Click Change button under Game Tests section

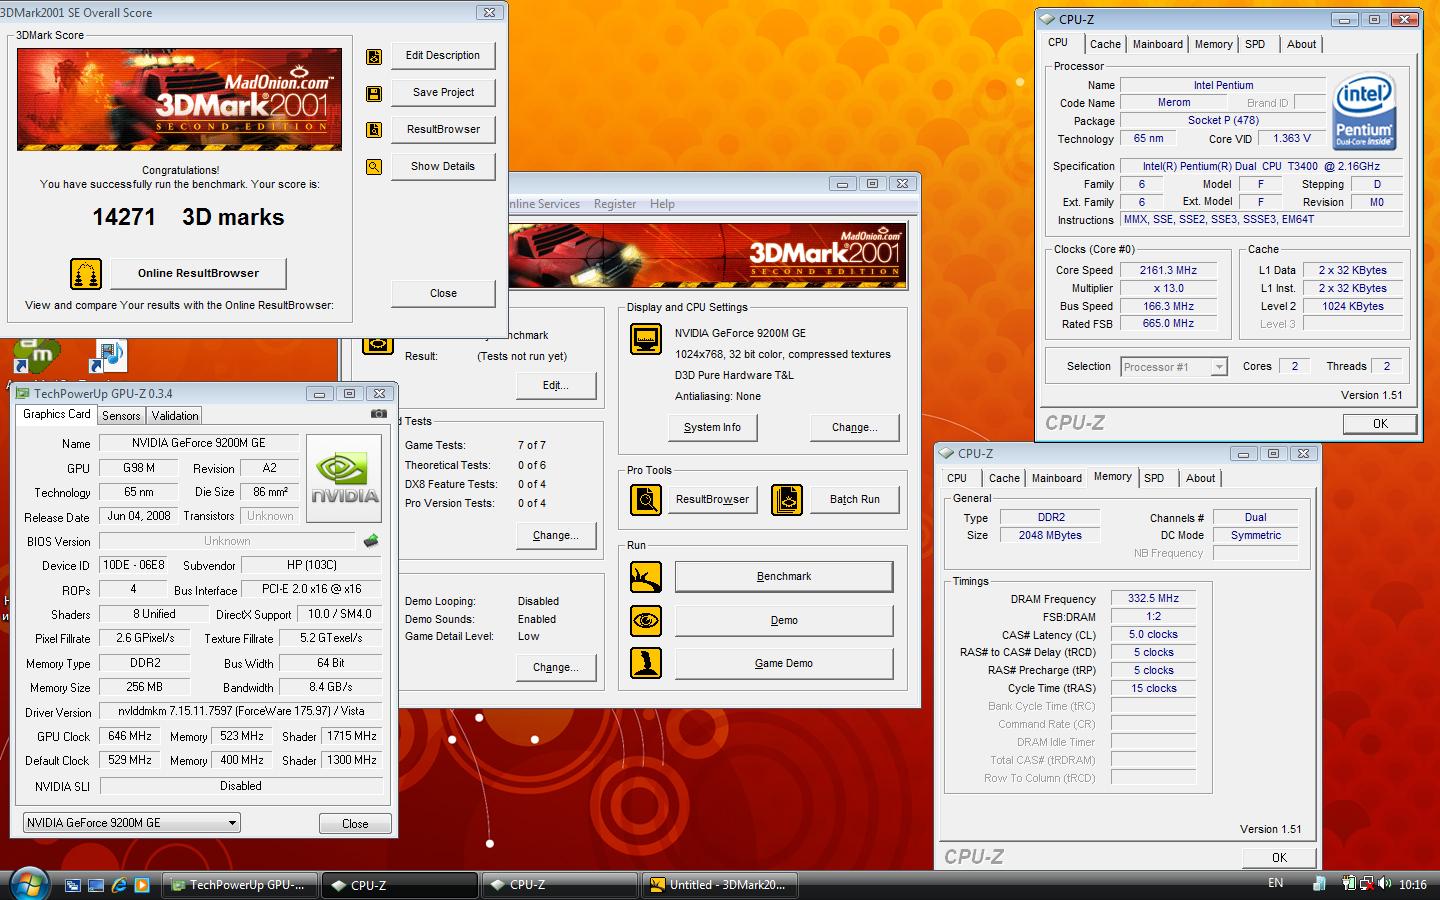556,536
